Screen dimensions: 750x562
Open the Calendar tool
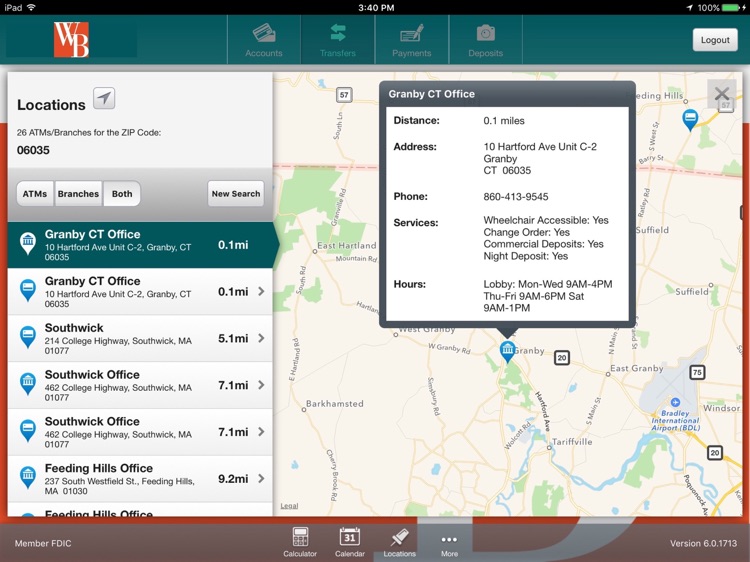pos(350,542)
